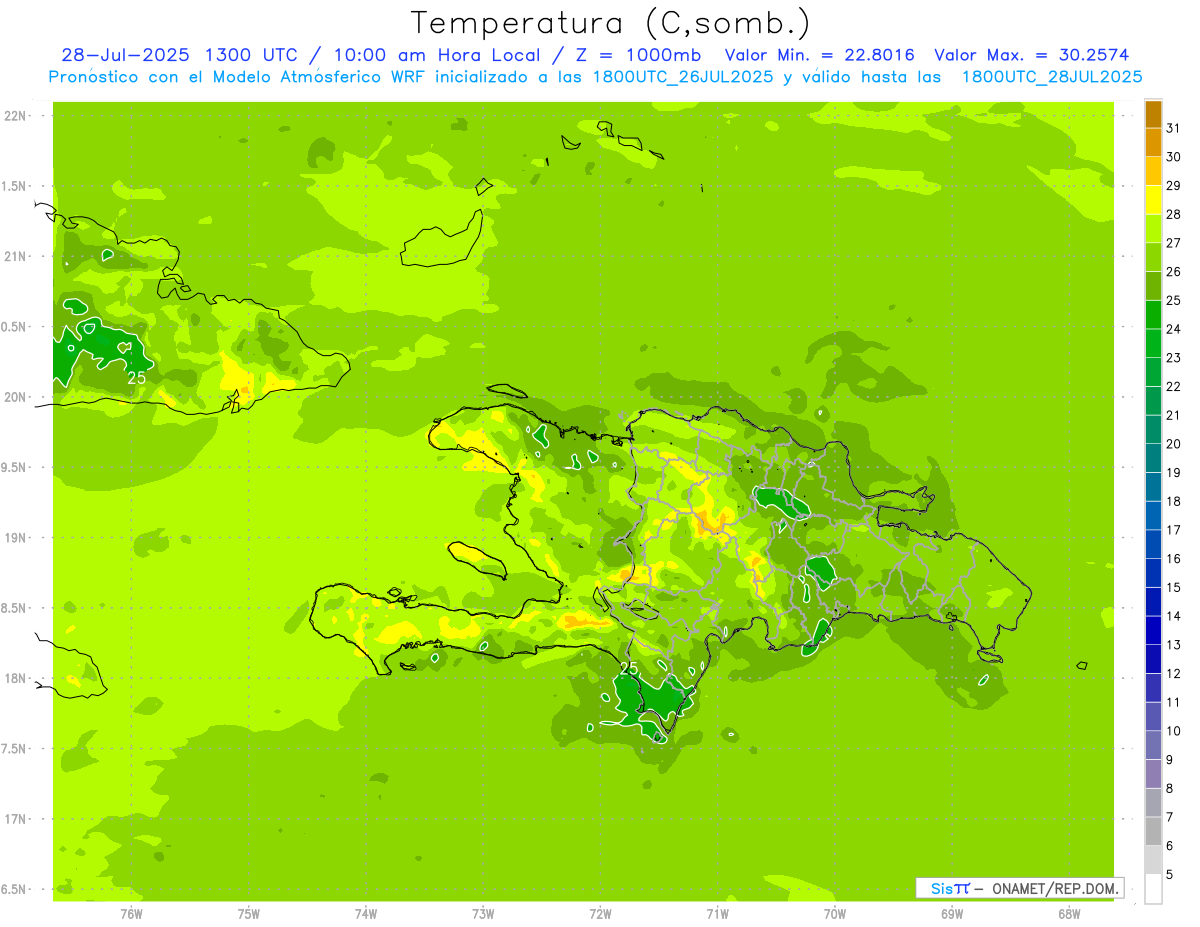Click the "70W" longitude axis label
The height and width of the screenshot is (927, 1200).
point(835,913)
